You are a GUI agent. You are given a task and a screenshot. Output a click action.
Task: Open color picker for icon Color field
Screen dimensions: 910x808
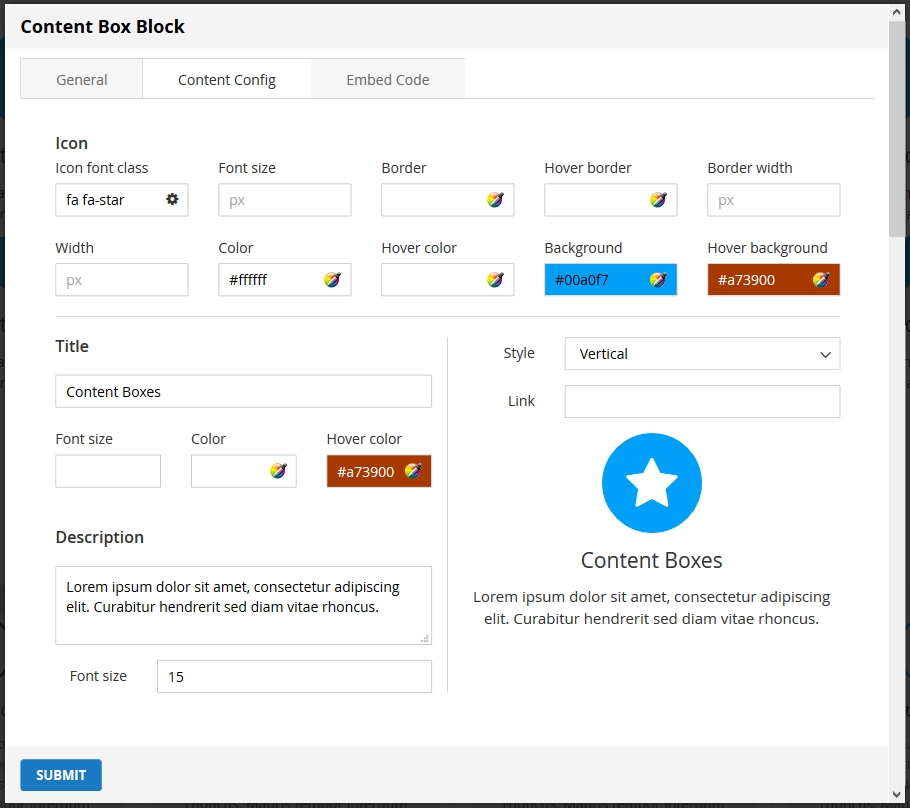(x=332, y=280)
